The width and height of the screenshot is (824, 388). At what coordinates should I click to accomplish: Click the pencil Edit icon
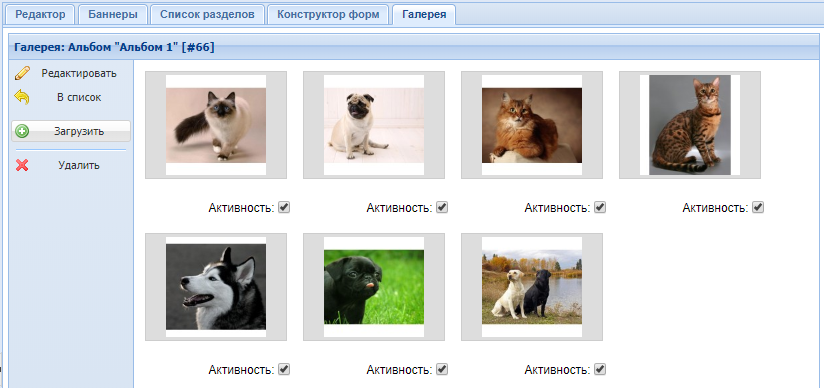[22, 73]
